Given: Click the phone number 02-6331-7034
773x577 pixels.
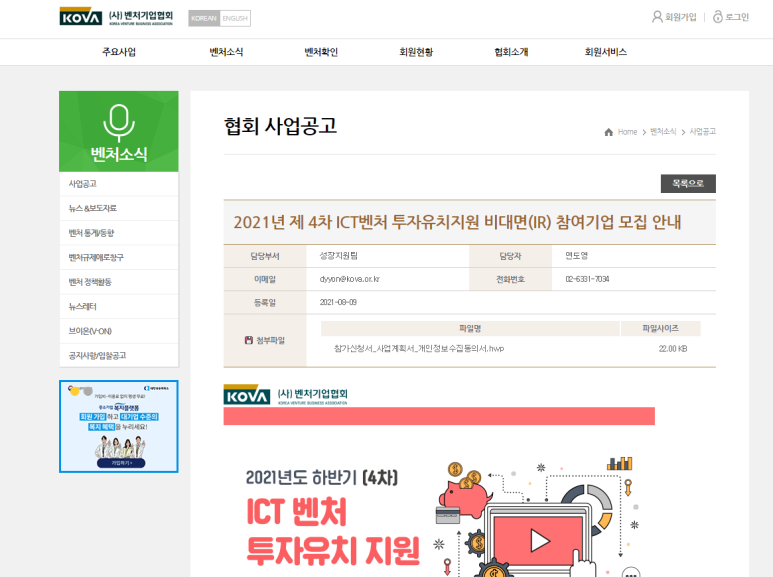Looking at the screenshot, I should tap(587, 279).
